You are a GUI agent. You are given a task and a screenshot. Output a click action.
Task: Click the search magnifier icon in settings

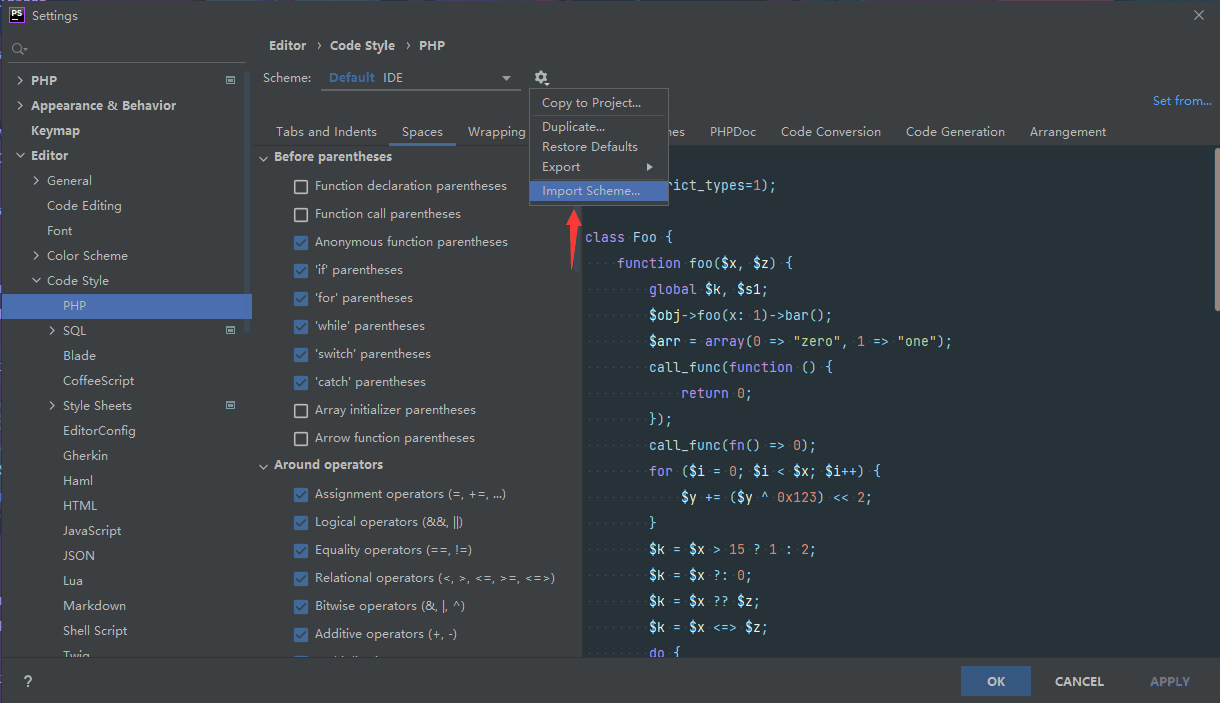[x=19, y=48]
